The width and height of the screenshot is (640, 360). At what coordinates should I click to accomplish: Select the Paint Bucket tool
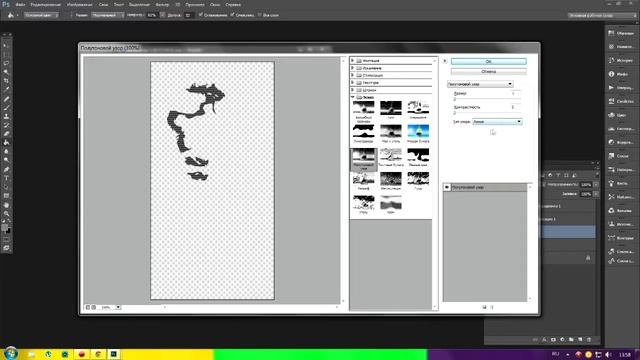(6, 142)
